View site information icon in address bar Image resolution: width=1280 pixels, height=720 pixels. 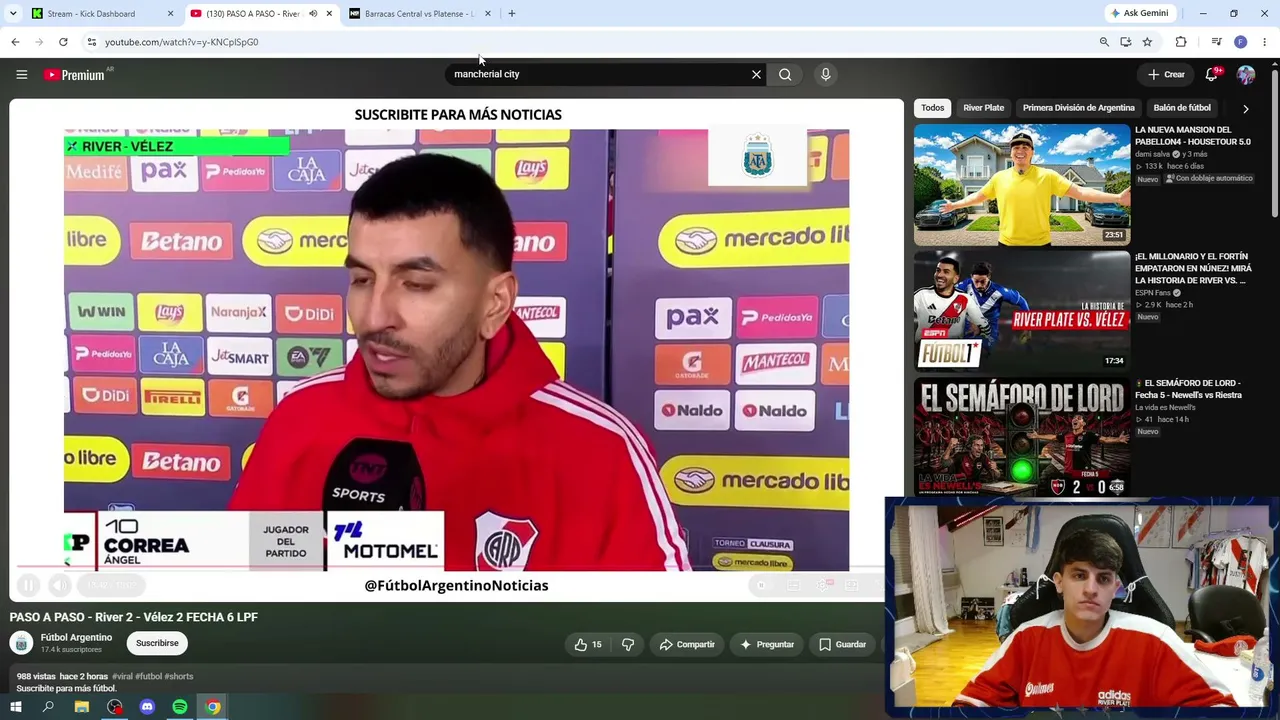[91, 42]
